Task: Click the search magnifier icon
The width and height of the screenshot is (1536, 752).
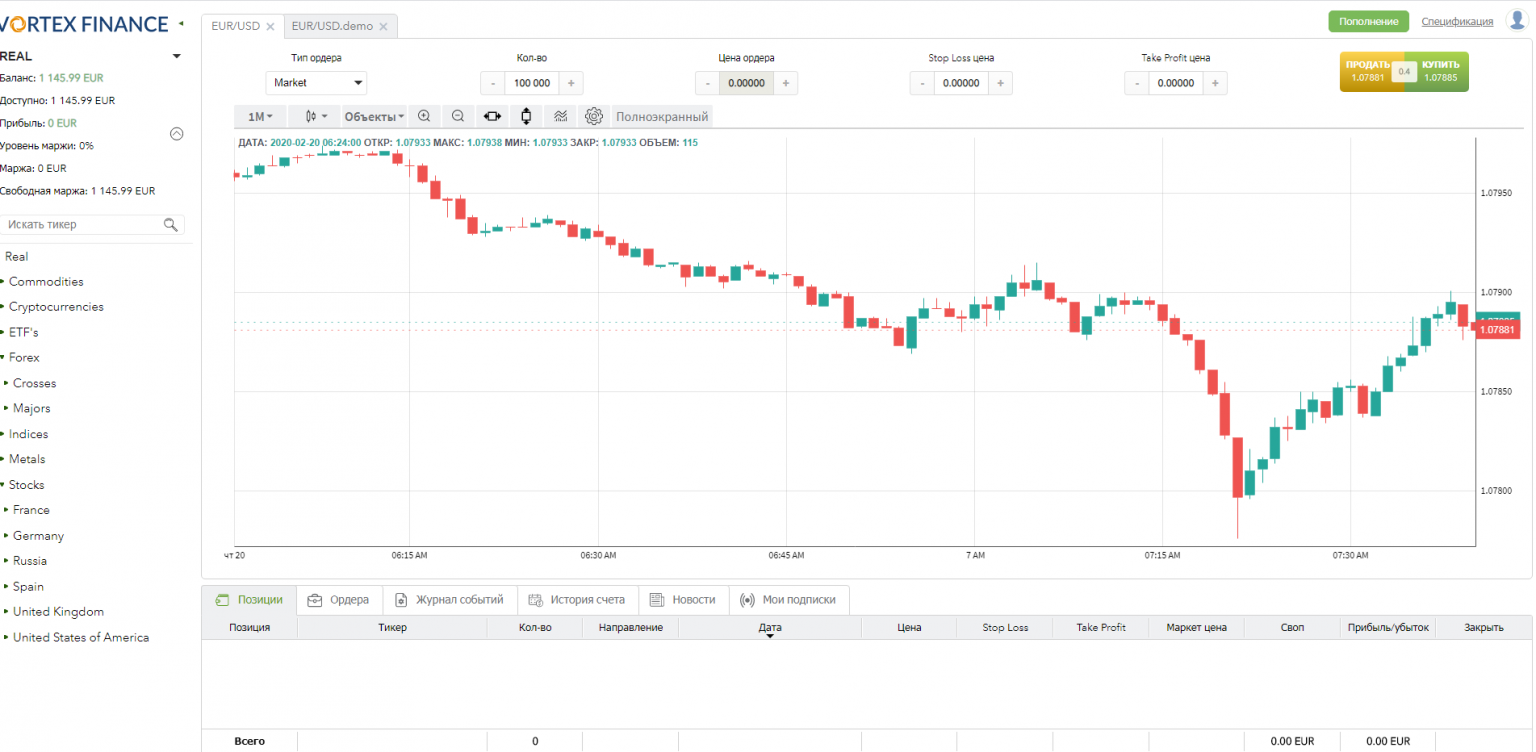Action: (171, 225)
